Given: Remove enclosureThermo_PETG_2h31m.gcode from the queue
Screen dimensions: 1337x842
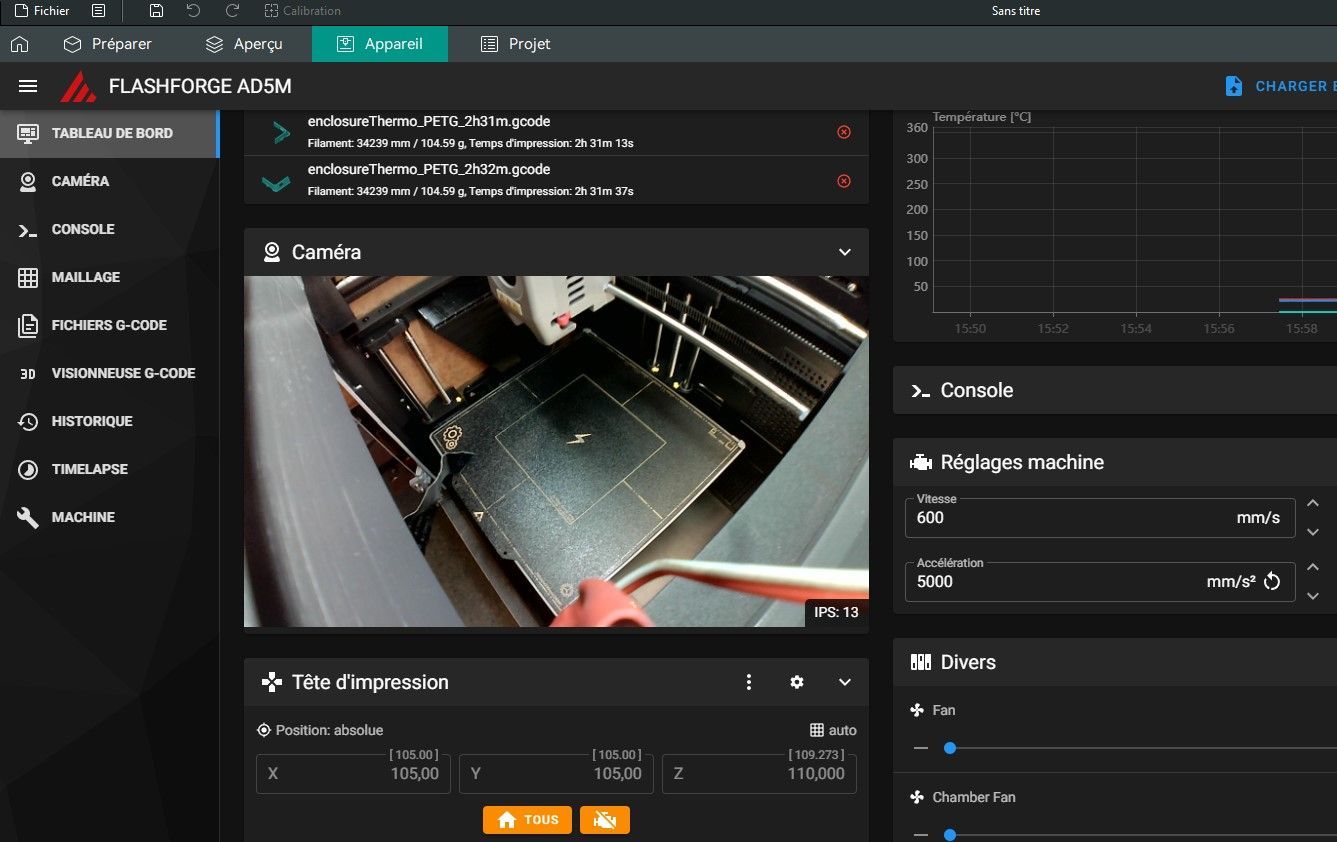Looking at the screenshot, I should (843, 132).
